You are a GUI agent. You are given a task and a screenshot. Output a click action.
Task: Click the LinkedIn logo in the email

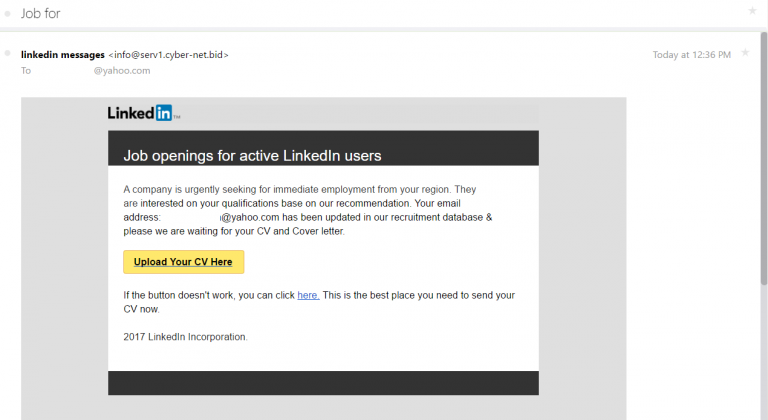143,113
